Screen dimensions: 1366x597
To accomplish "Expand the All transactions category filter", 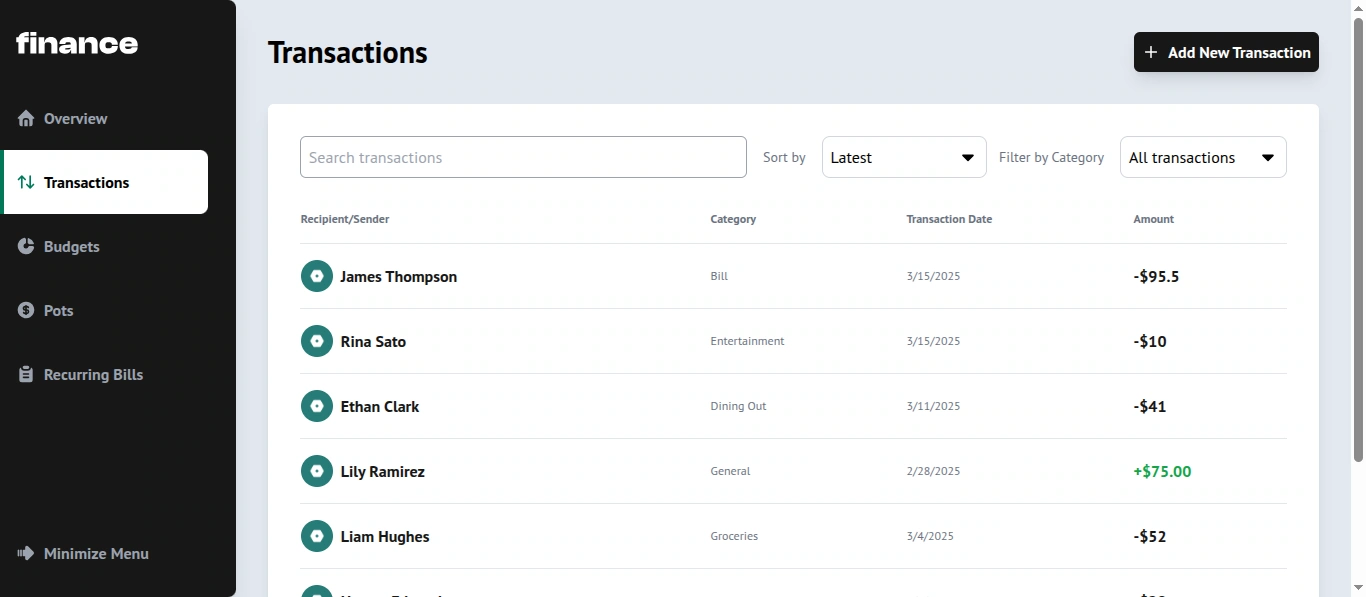I will tap(1203, 157).
